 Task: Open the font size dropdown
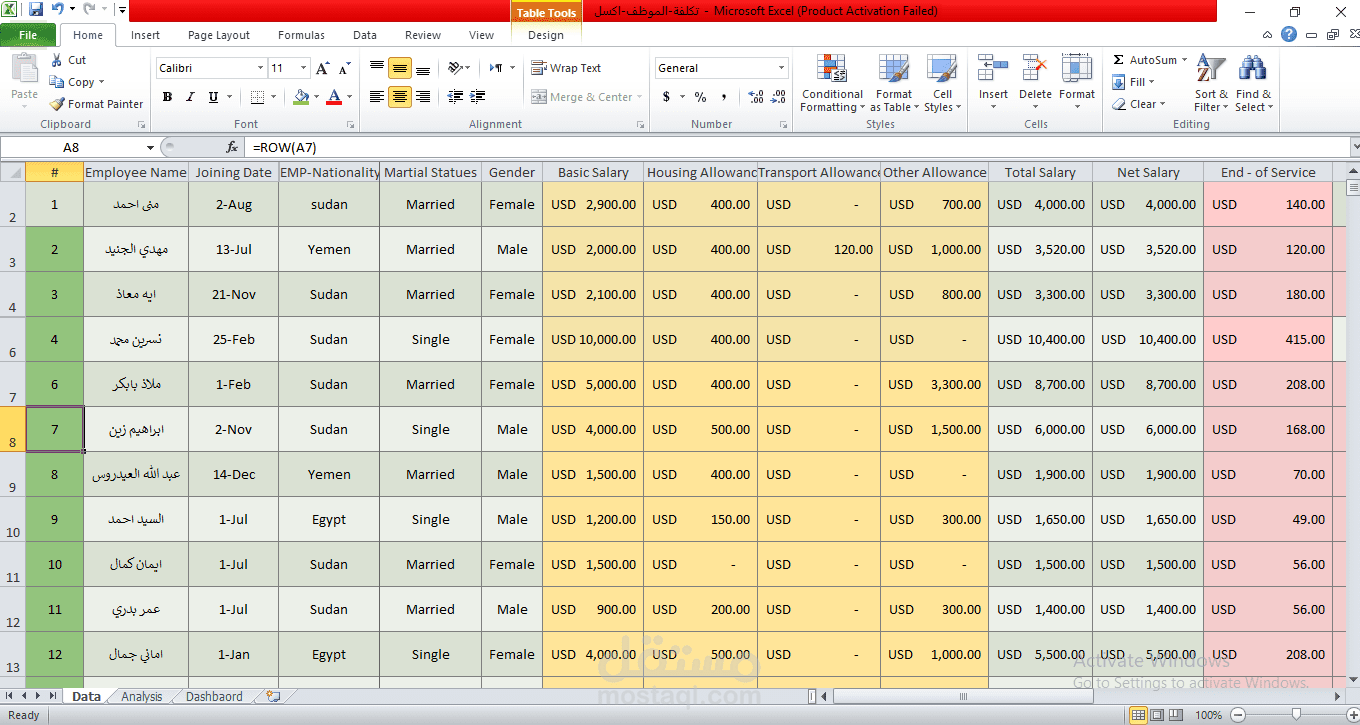point(303,68)
